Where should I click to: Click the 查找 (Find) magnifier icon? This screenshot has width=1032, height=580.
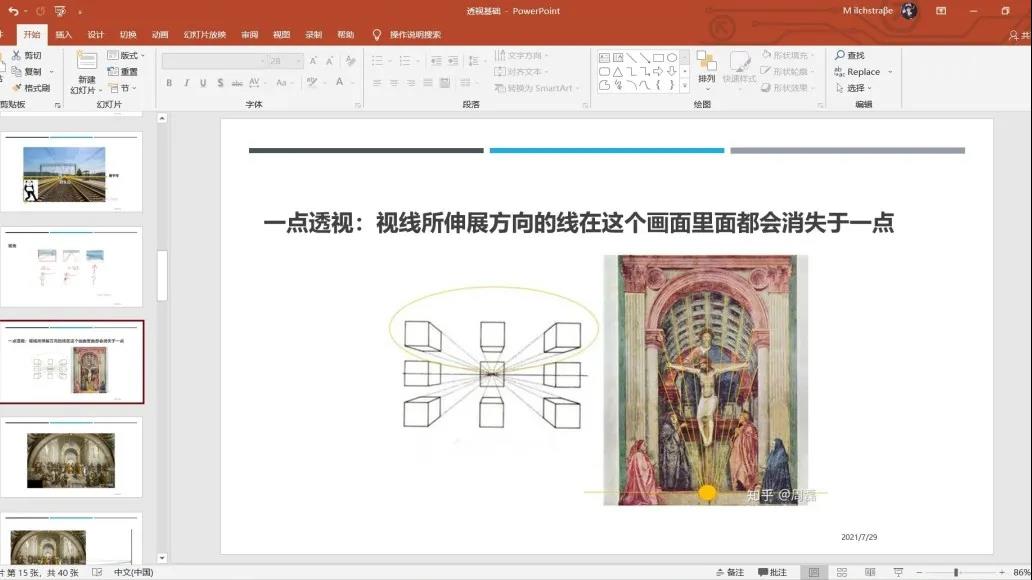(841, 56)
